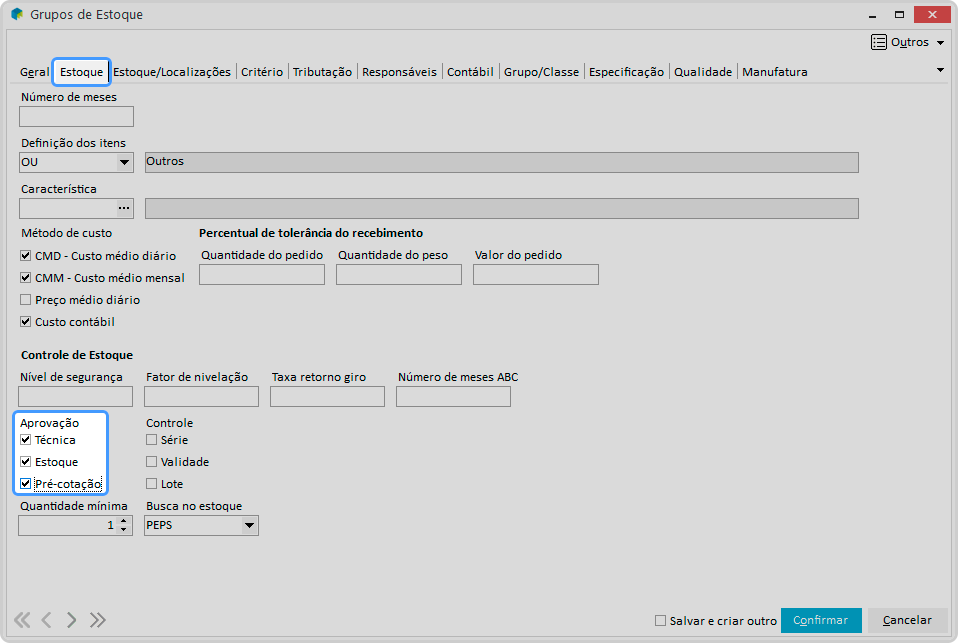Switch to the Contábil tab
Screen dimensions: 958x643
click(470, 72)
